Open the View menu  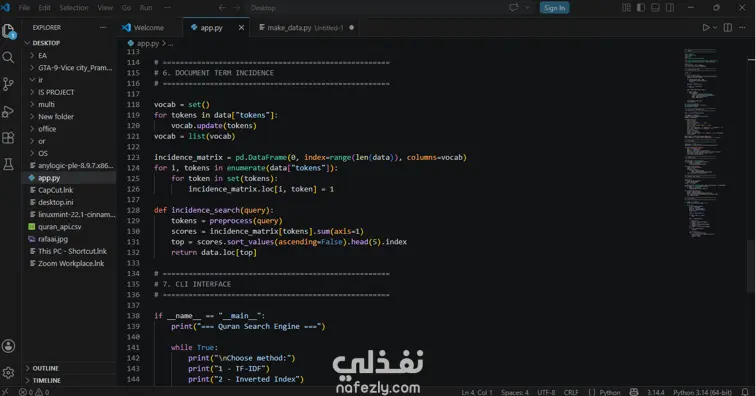coord(105,8)
